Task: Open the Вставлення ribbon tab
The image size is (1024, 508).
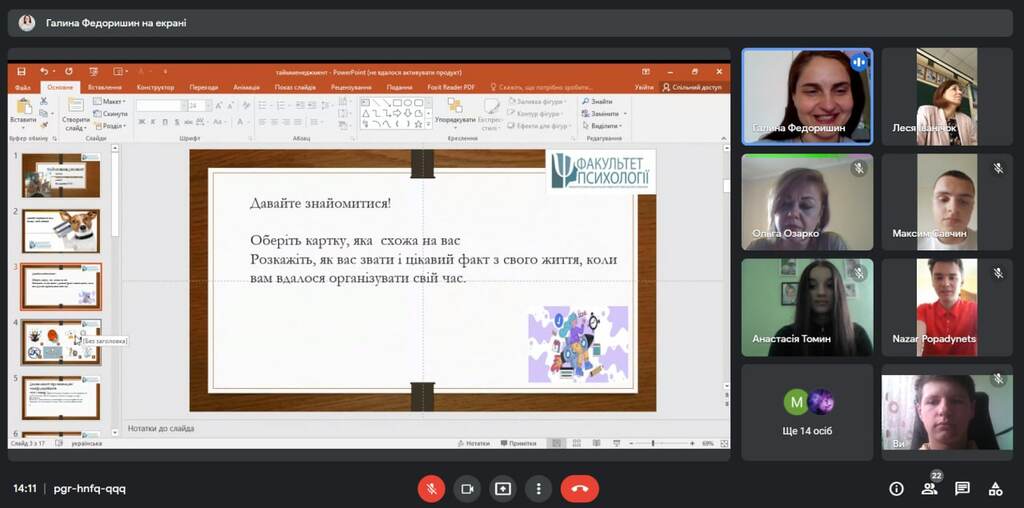Action: [104, 87]
